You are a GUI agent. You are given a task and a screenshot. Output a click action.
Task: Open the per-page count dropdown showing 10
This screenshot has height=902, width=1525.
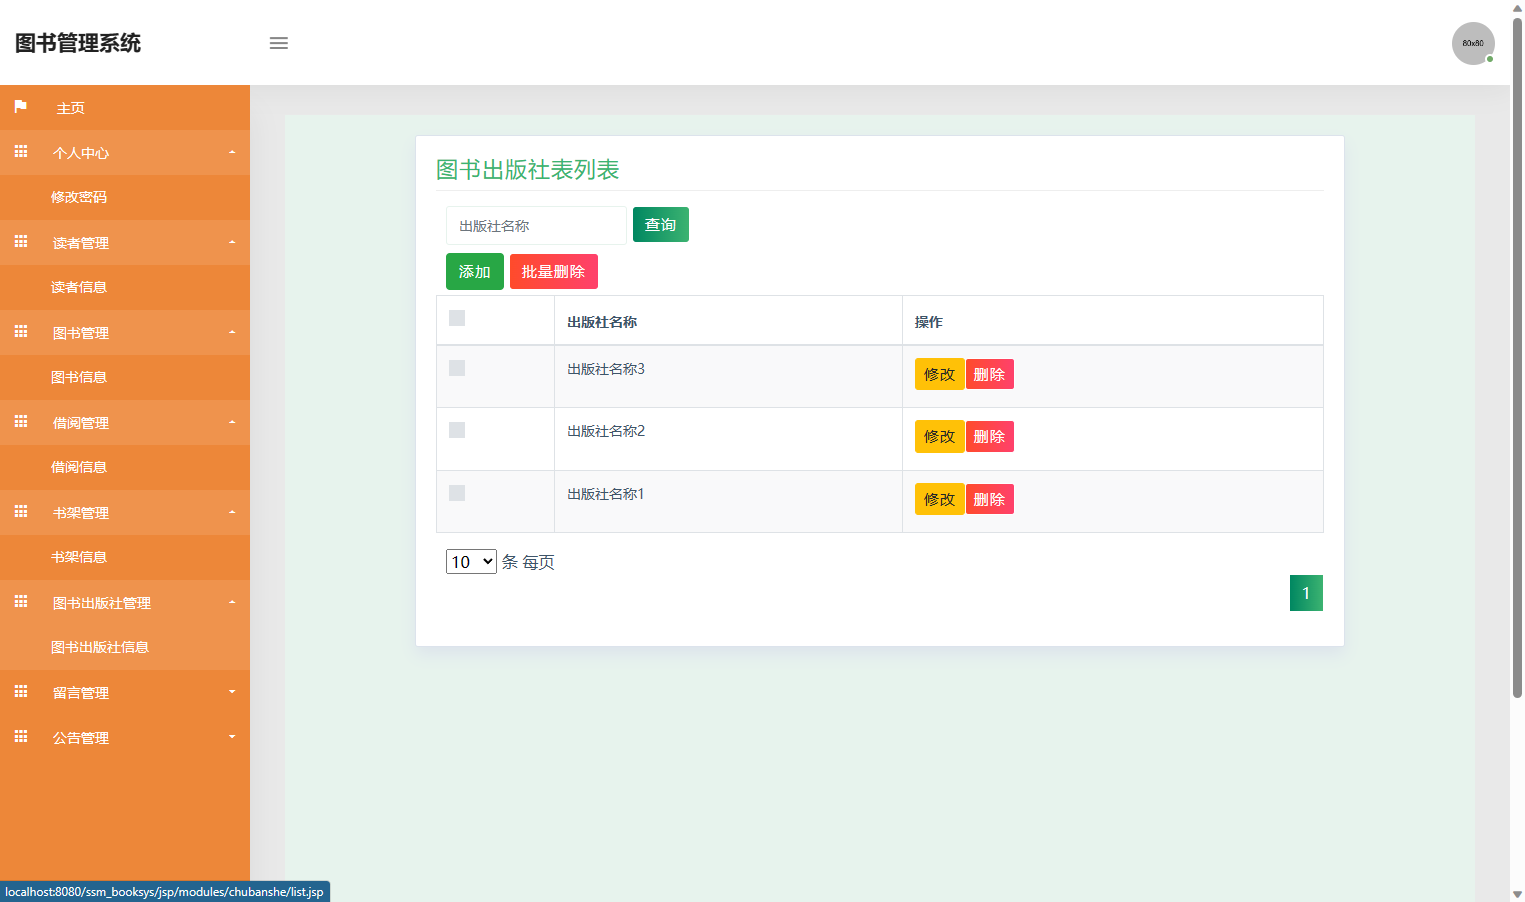tap(470, 561)
